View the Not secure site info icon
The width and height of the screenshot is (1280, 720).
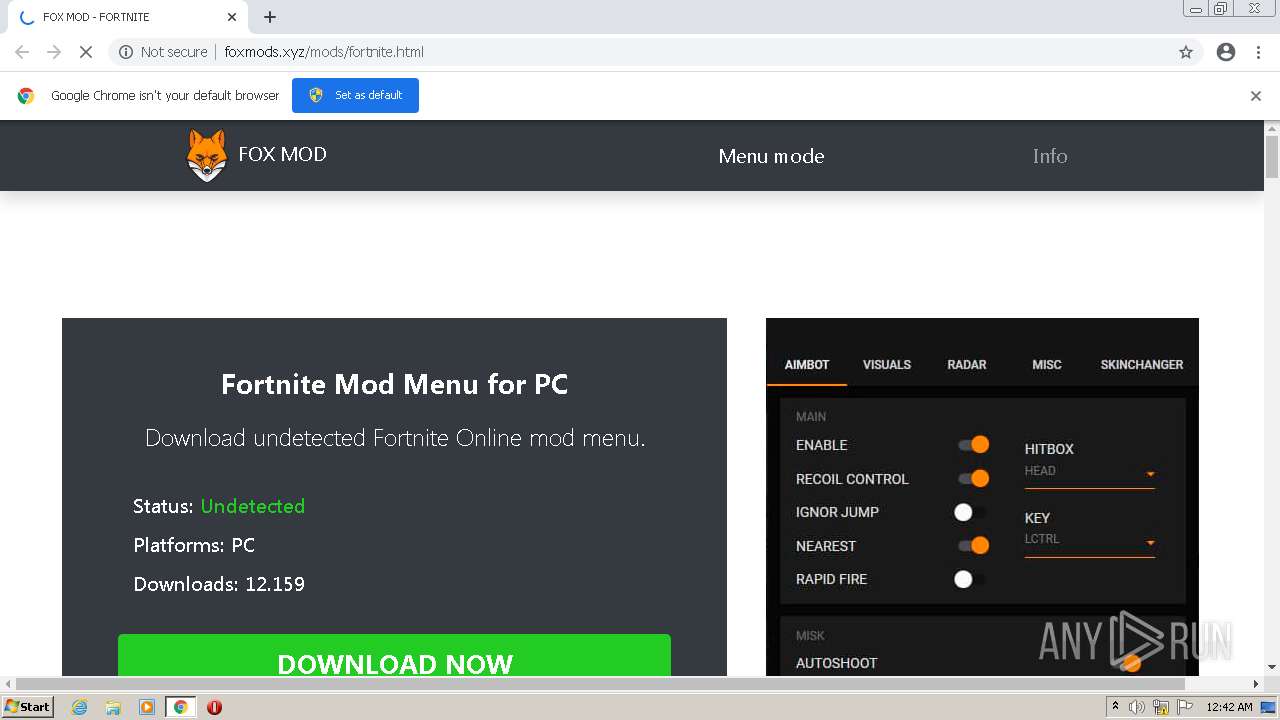pyautogui.click(x=126, y=52)
